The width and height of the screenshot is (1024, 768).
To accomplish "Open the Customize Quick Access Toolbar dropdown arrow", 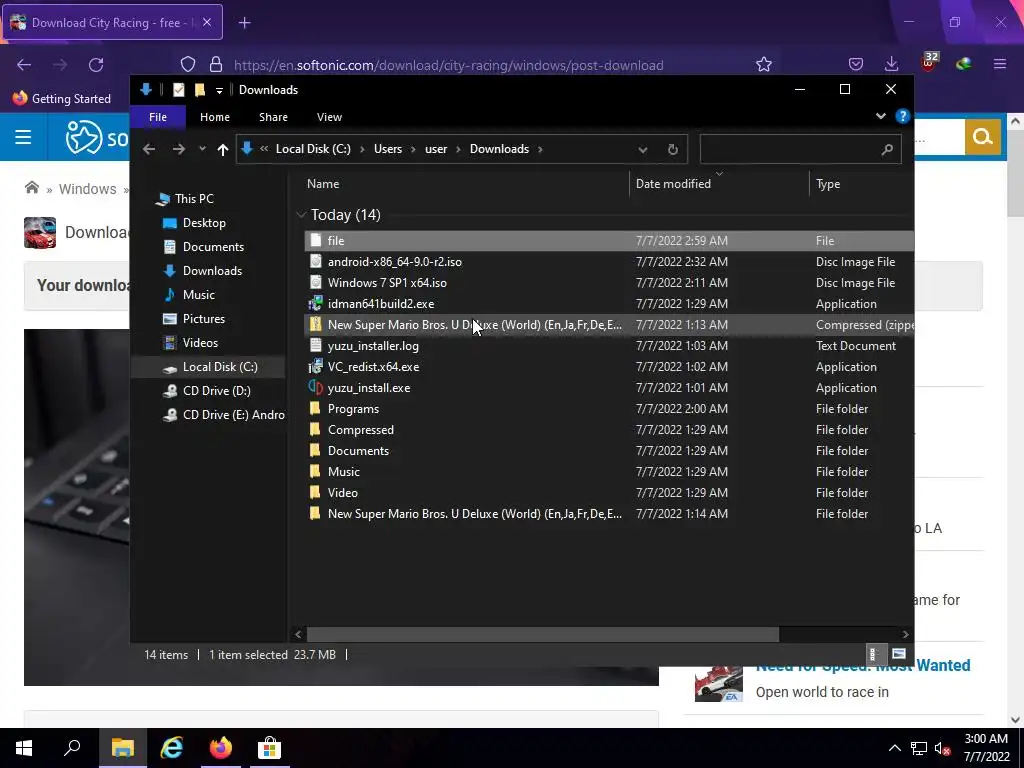I will click(x=219, y=90).
